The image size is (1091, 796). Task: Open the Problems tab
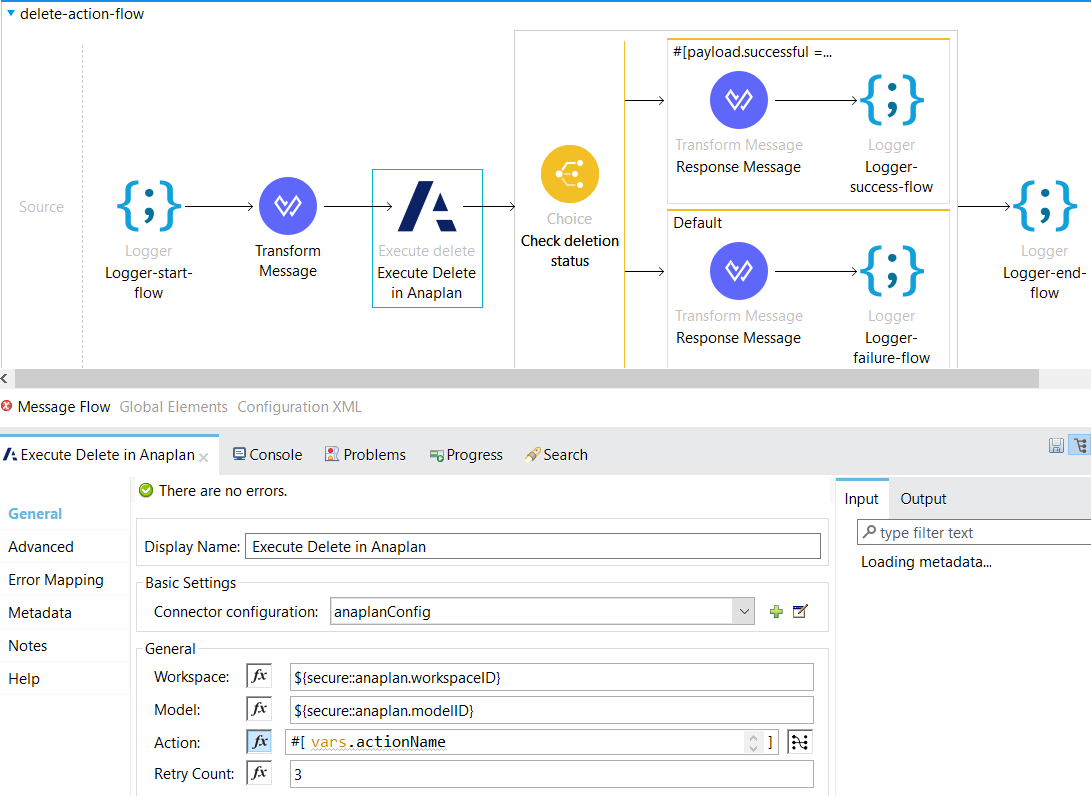tap(365, 454)
